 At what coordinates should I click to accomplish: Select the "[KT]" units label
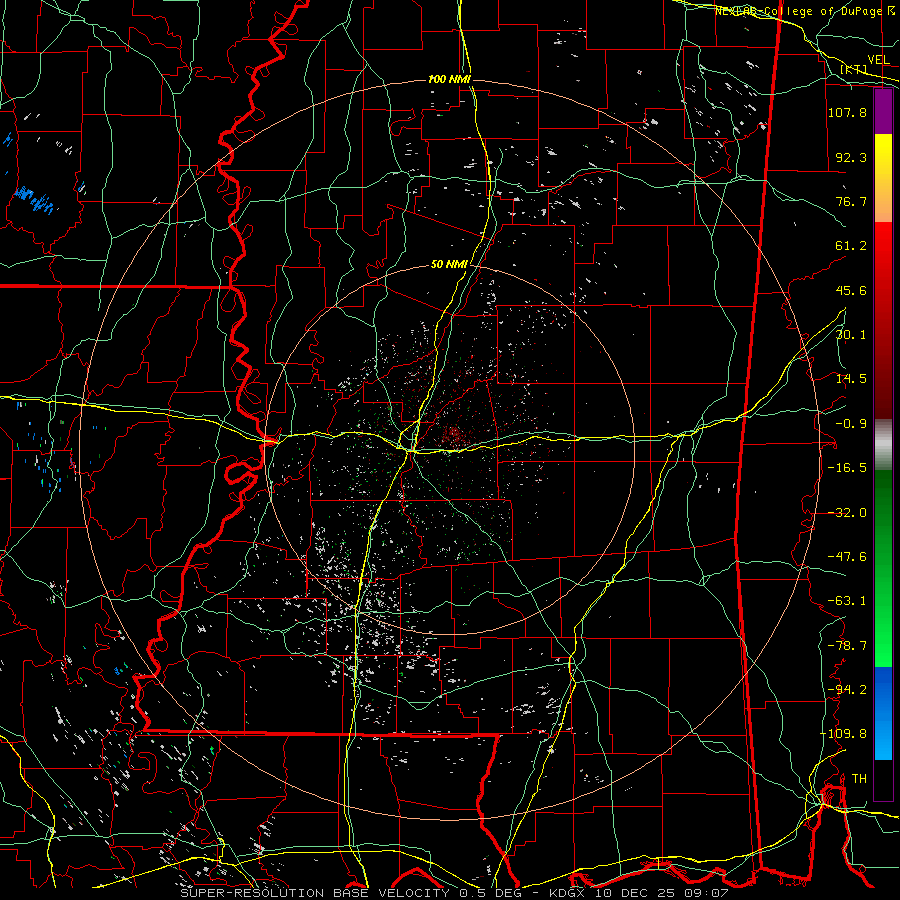coord(854,69)
